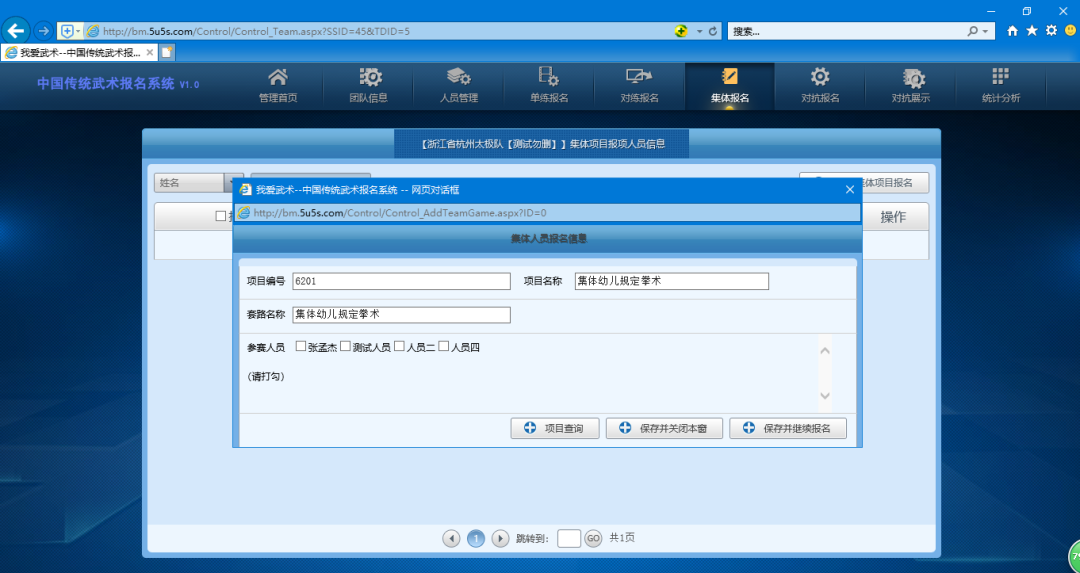Open the browser search box dropdown arrow
This screenshot has width=1080, height=573.
pos(988,31)
